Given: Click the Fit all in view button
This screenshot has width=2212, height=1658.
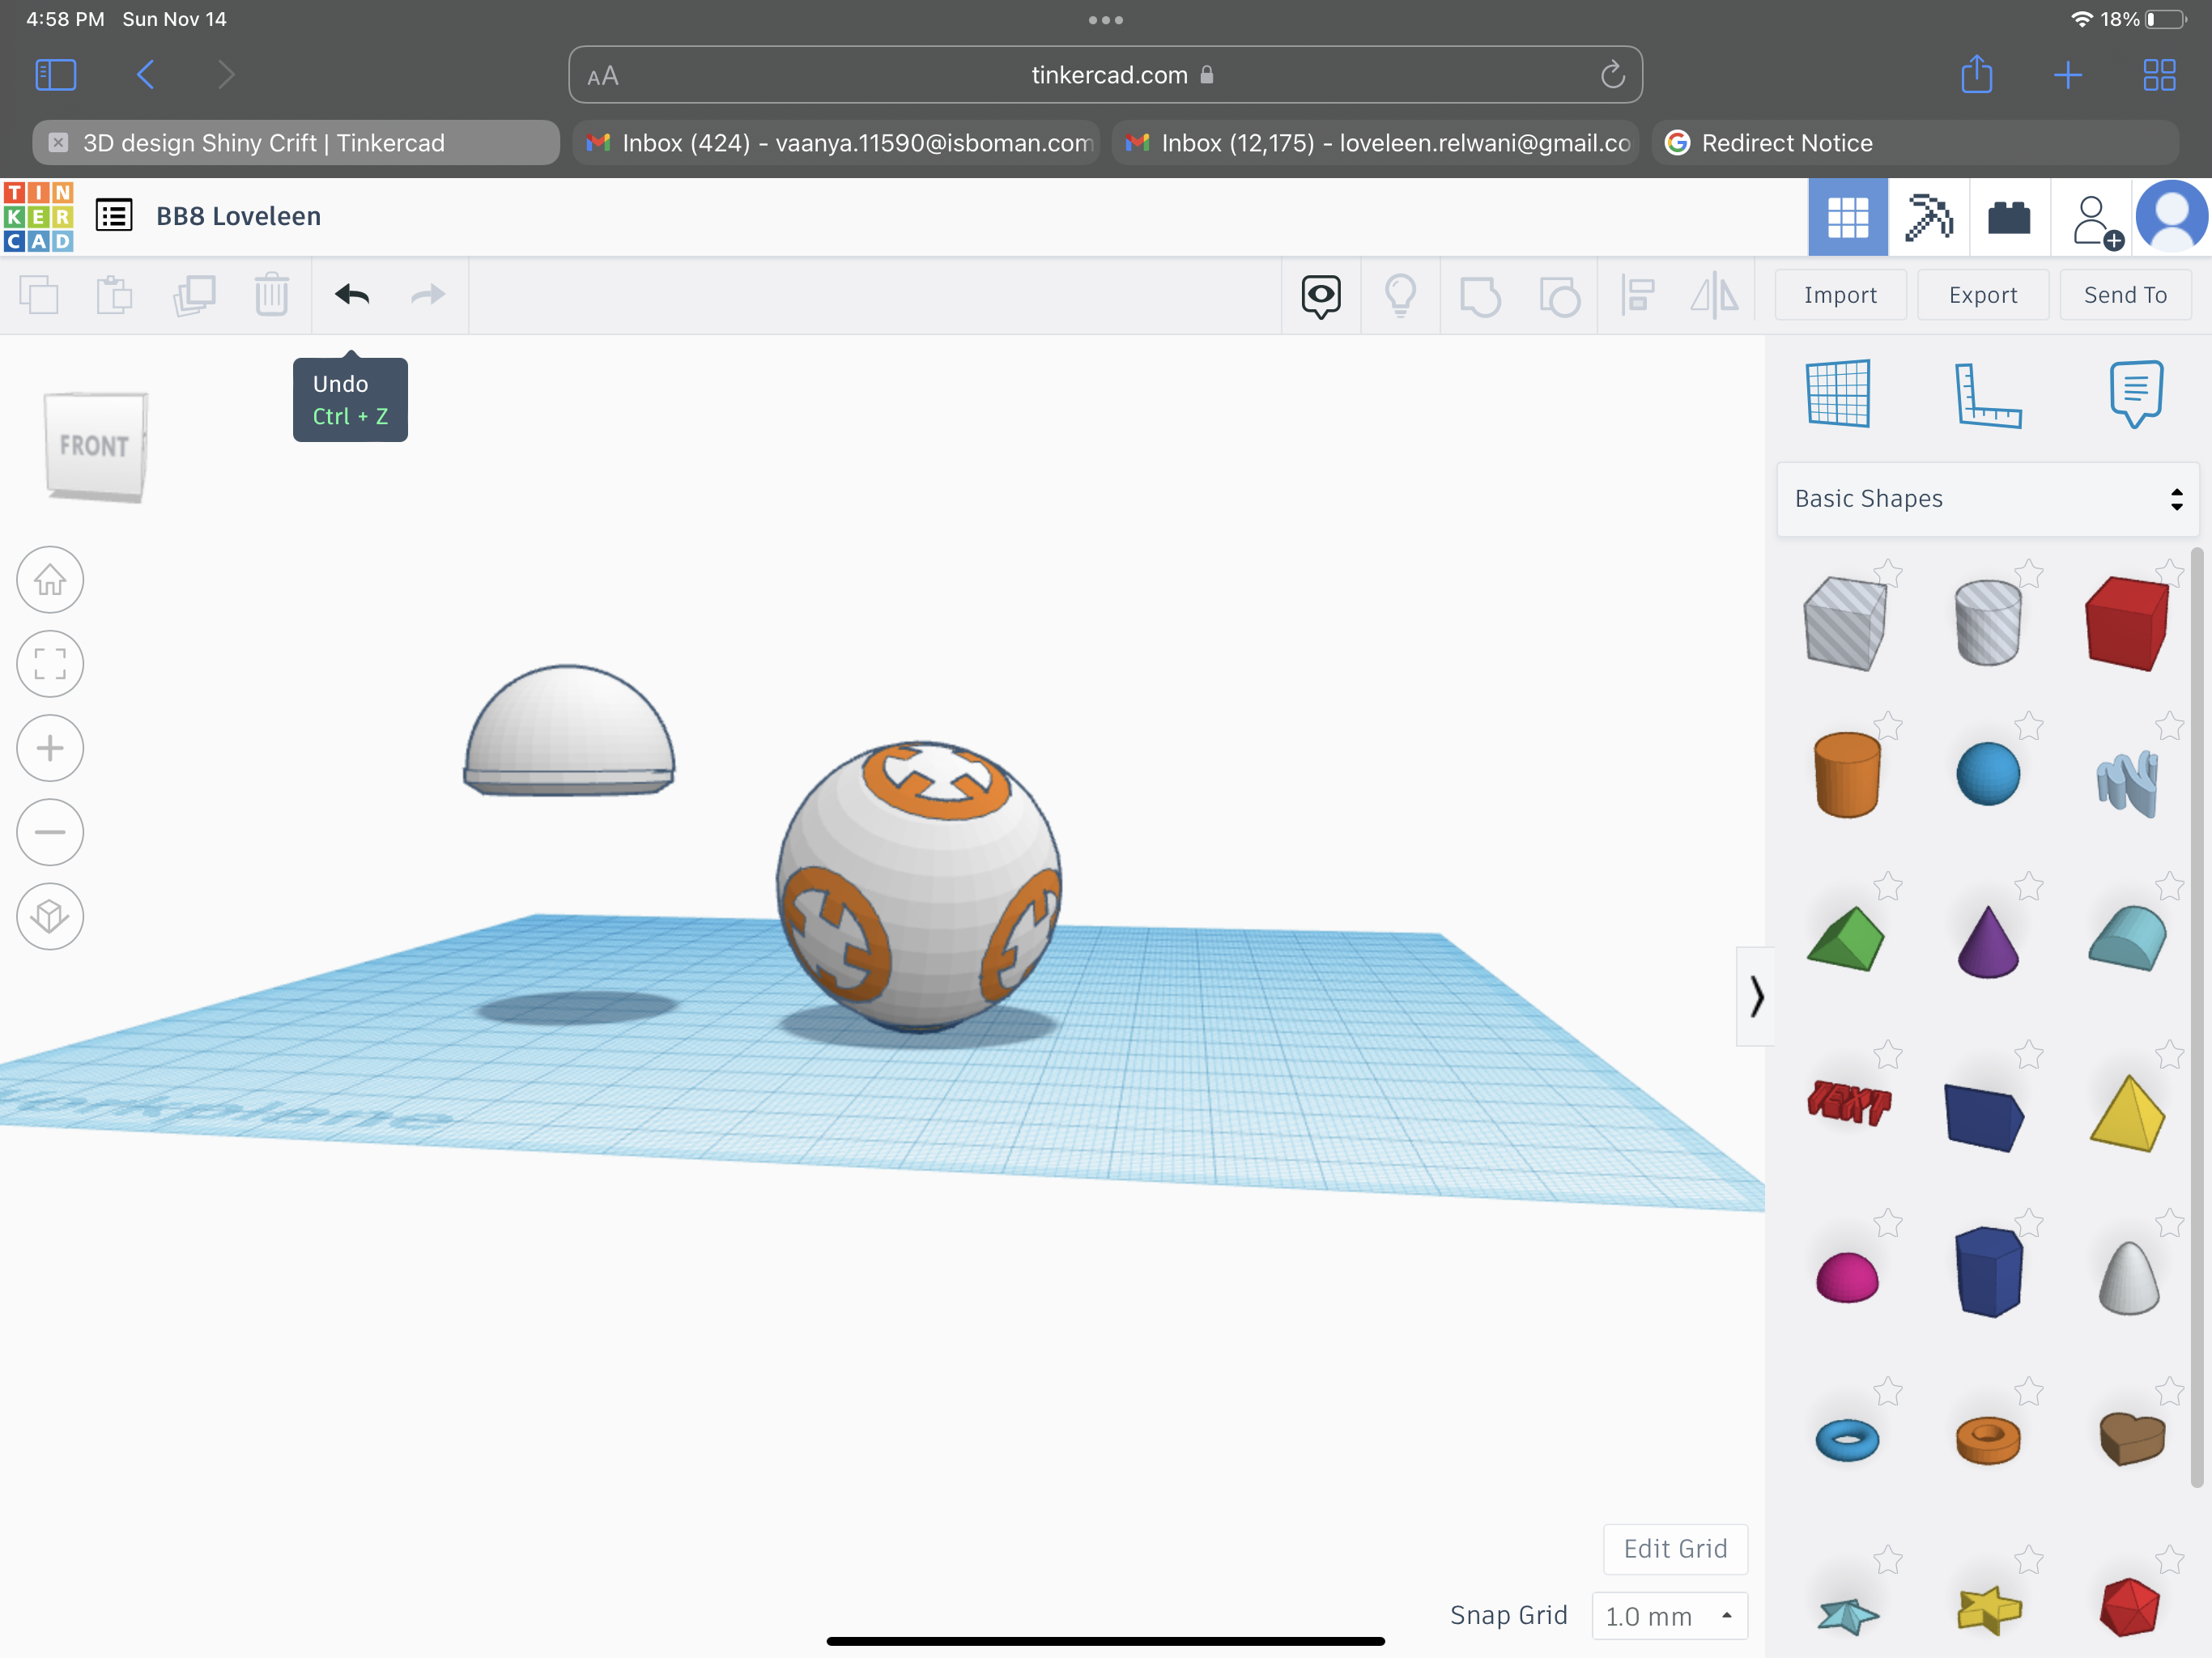Looking at the screenshot, I should pyautogui.click(x=50, y=664).
